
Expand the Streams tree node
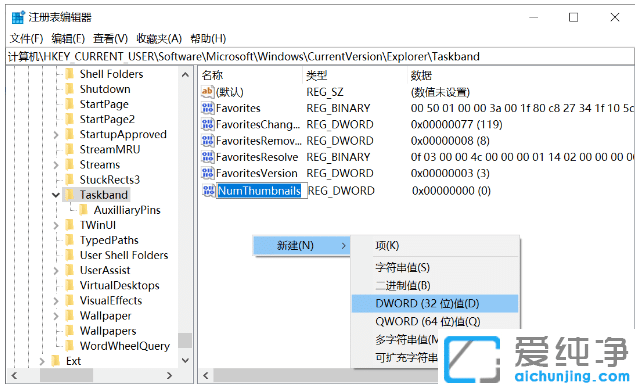point(56,165)
